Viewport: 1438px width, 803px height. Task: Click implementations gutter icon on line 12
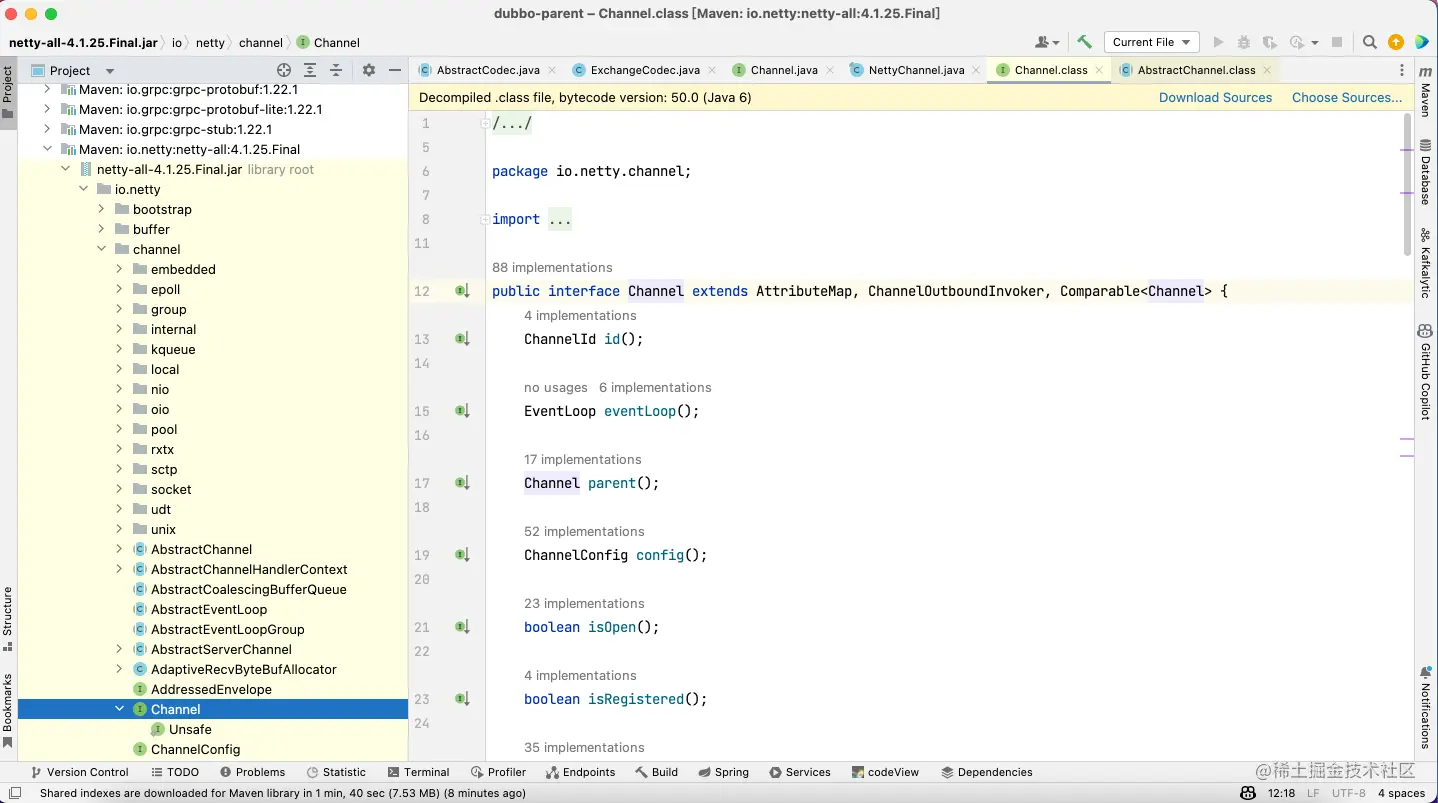click(462, 291)
